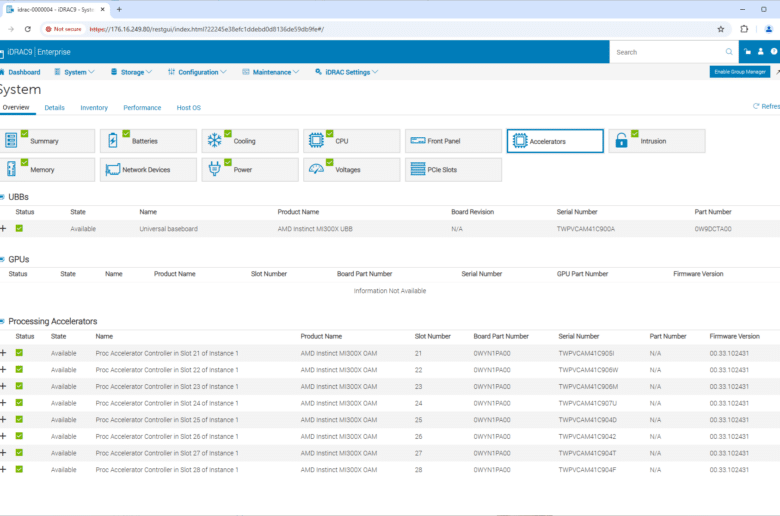Open the Intrusion lock tile
780x516 pixels.
[x=657, y=141]
